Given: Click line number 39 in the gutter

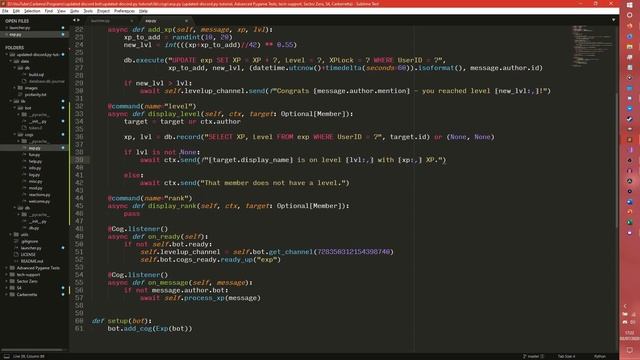Looking at the screenshot, I should pos(79,160).
